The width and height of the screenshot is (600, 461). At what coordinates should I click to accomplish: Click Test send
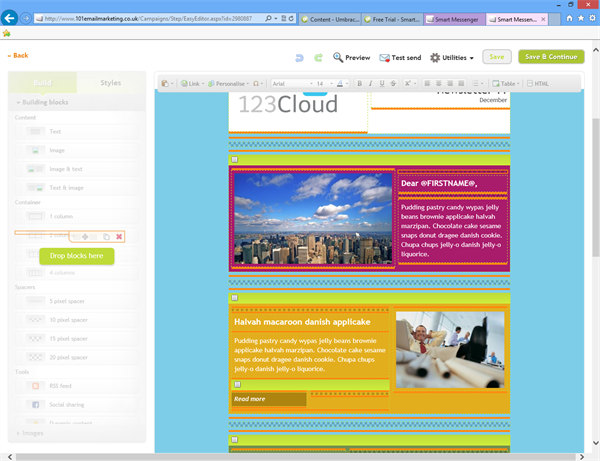(x=400, y=57)
